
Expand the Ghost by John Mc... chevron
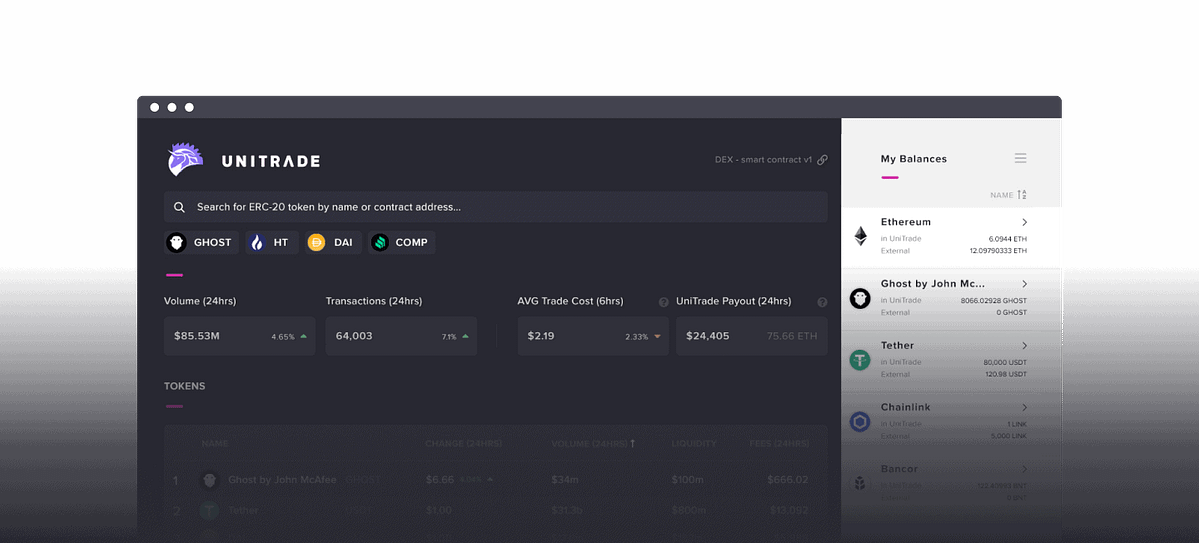click(1025, 284)
